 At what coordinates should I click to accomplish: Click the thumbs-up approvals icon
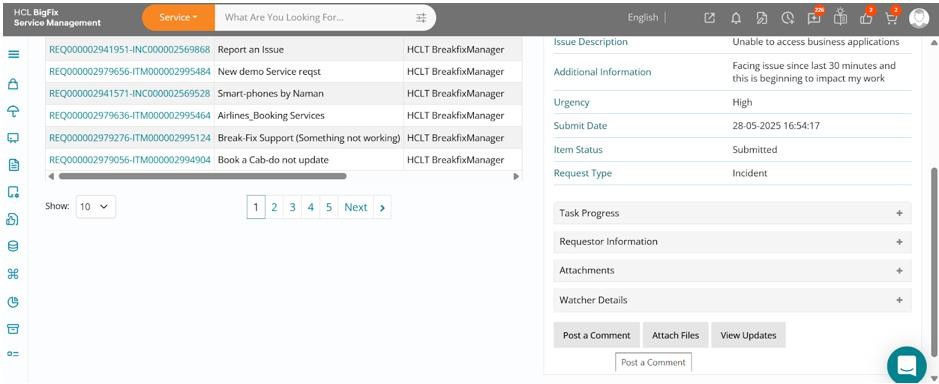click(x=866, y=18)
